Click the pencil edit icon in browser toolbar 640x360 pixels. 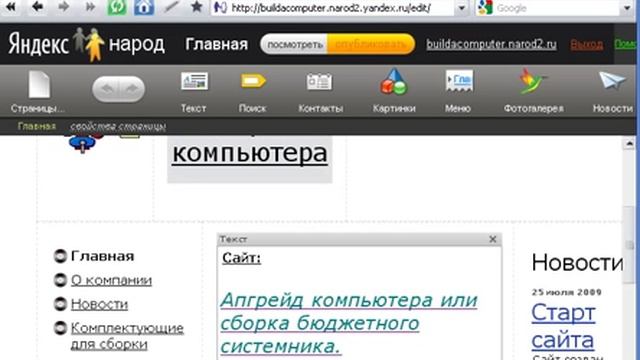click(171, 6)
